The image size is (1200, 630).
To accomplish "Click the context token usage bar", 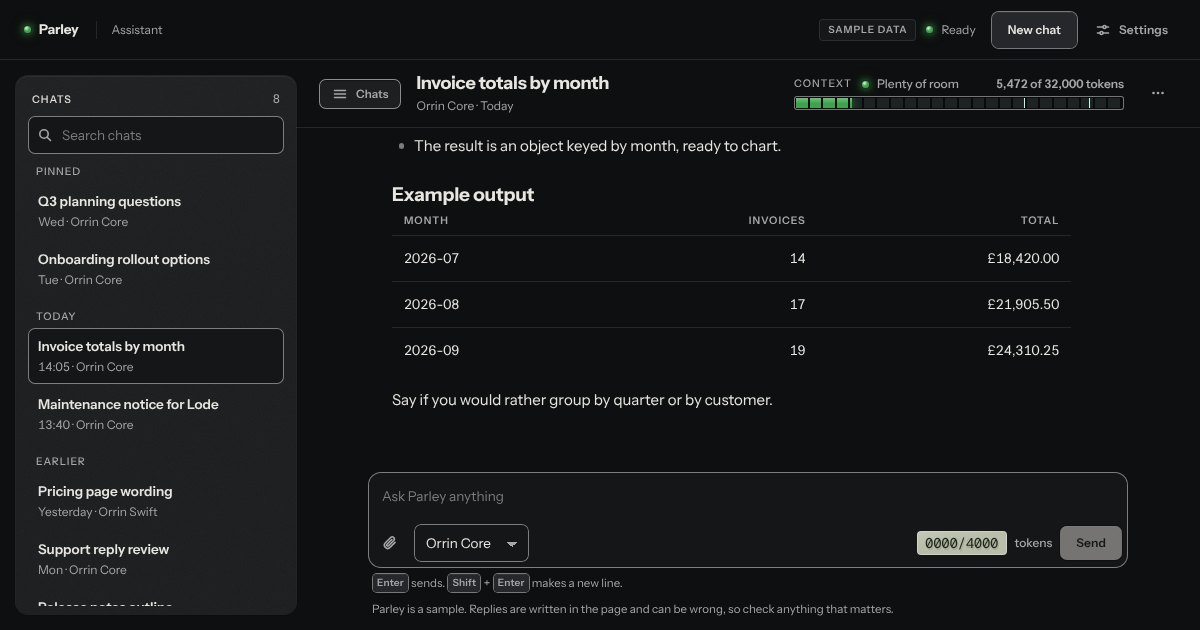I will (x=959, y=103).
